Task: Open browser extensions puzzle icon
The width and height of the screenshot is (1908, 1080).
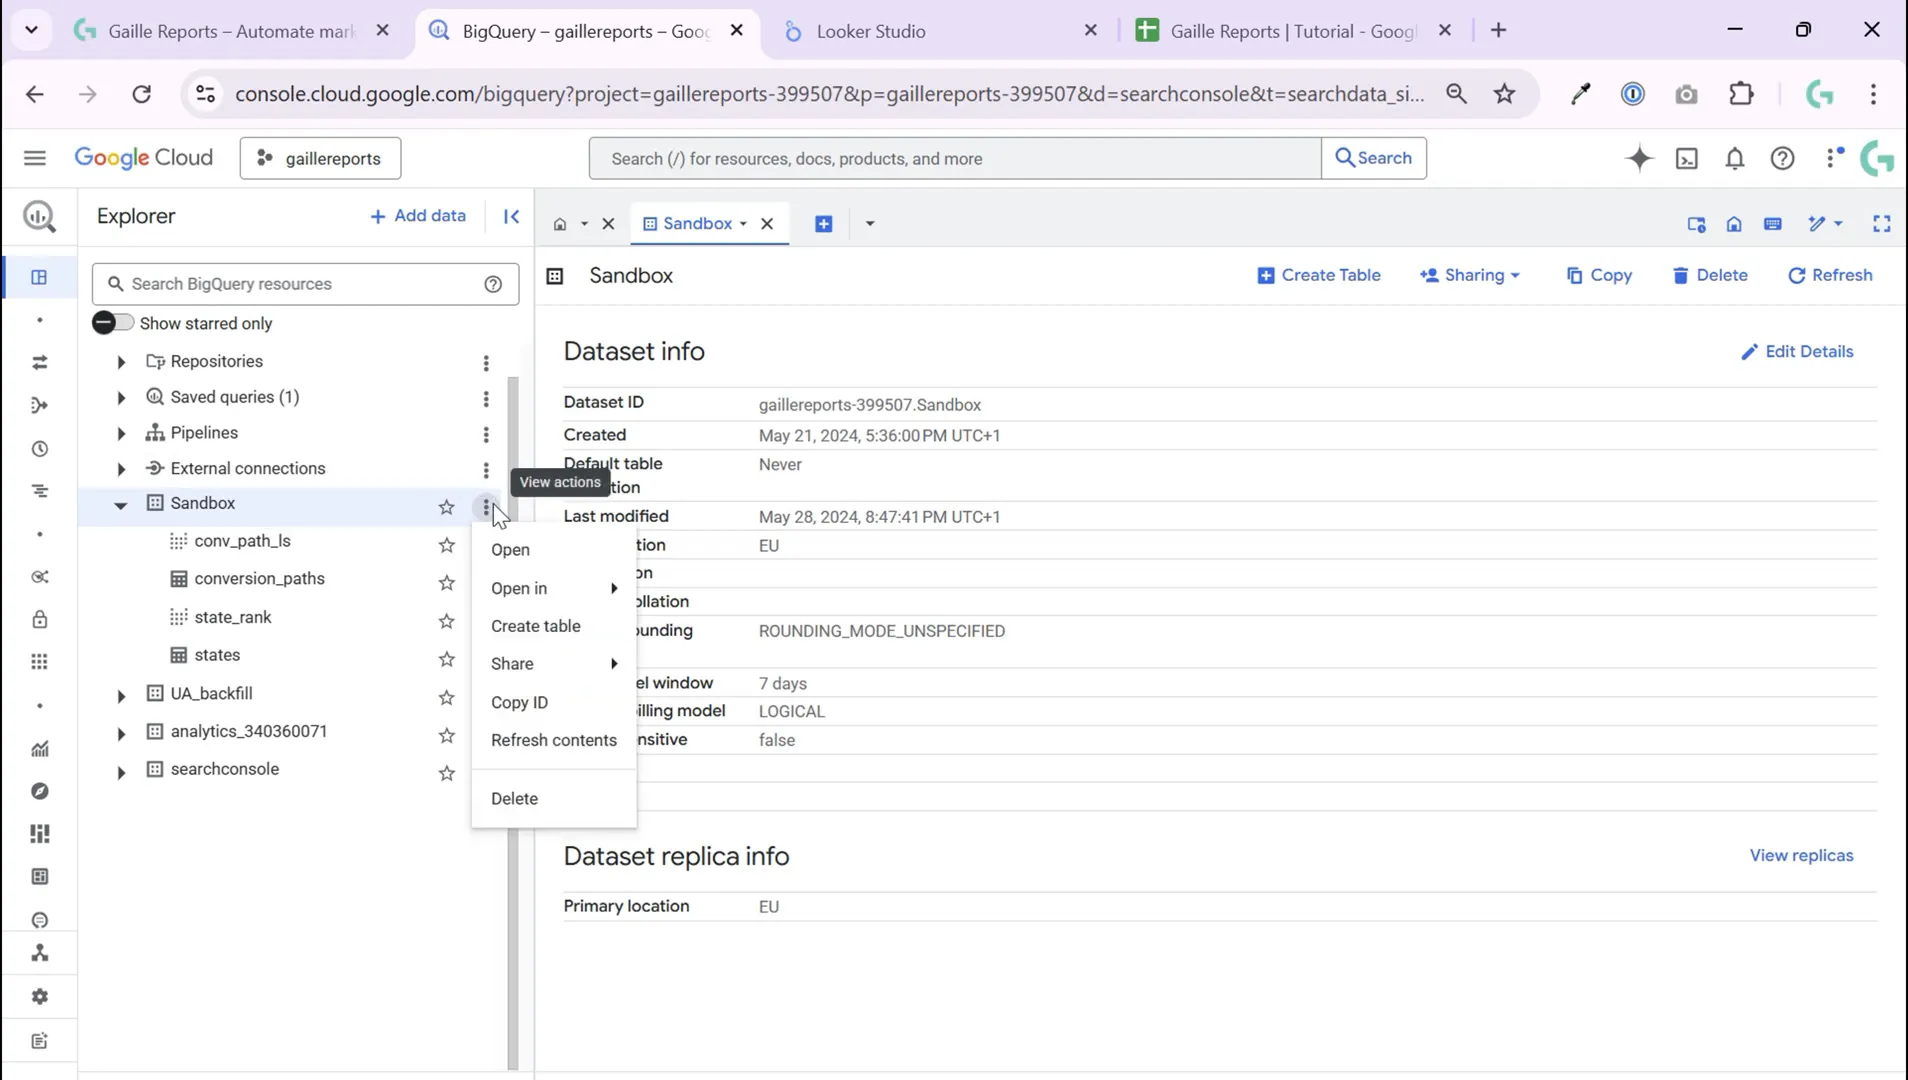Action: coord(1741,94)
